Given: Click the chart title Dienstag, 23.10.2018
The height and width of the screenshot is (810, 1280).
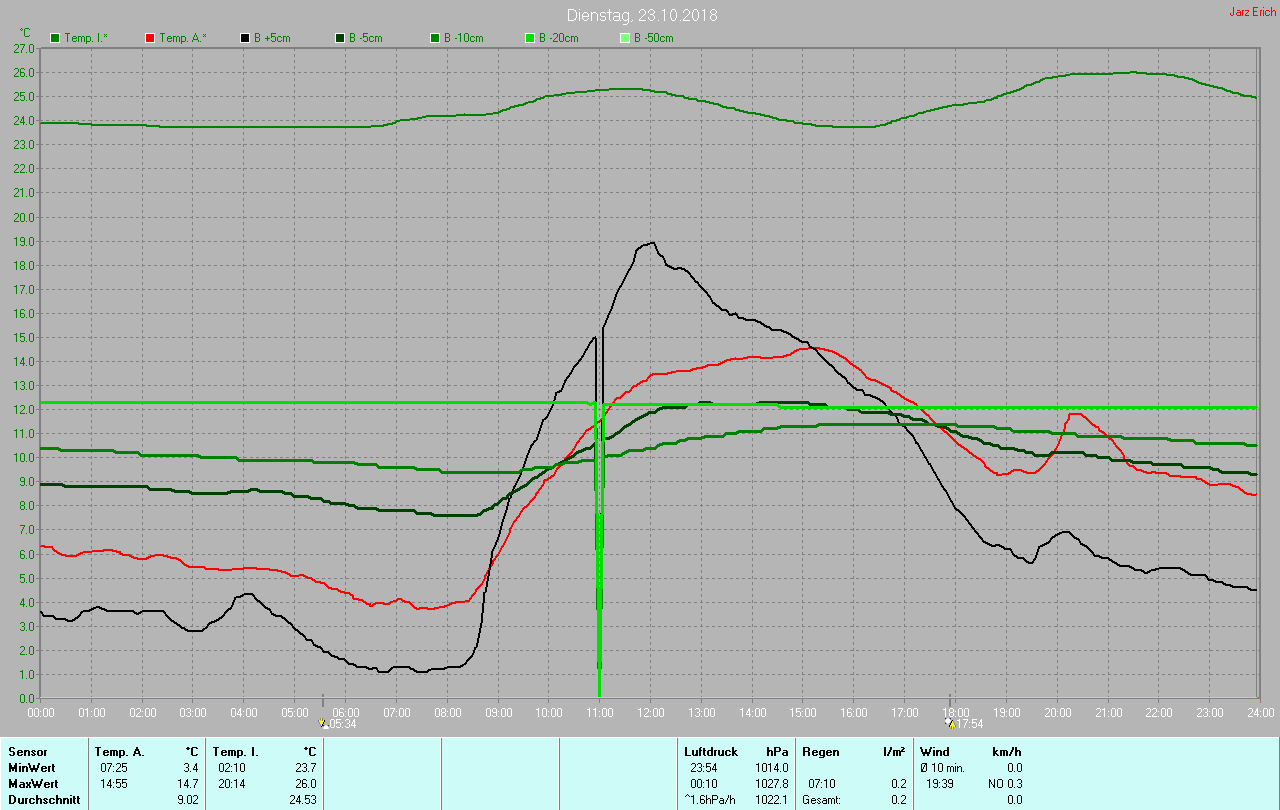Looking at the screenshot, I should [x=642, y=15].
